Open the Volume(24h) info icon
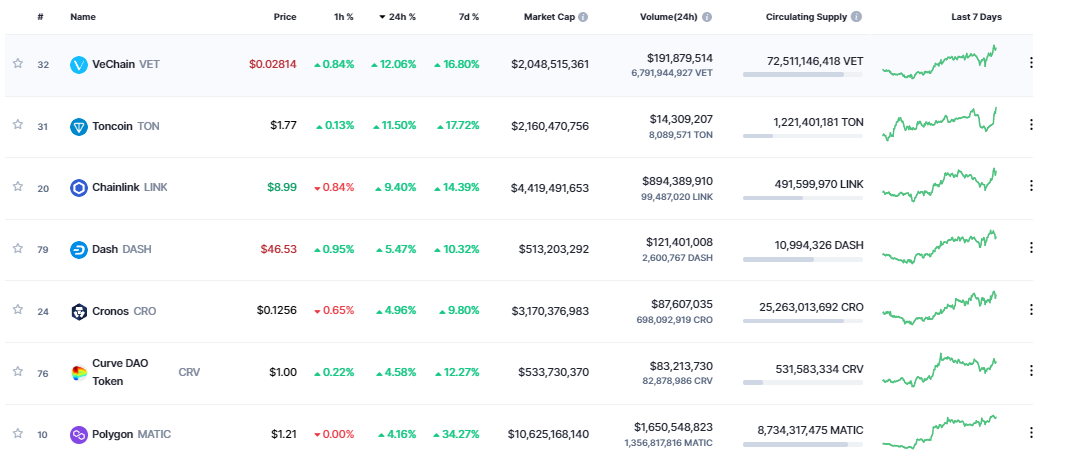The image size is (1069, 461). click(707, 17)
